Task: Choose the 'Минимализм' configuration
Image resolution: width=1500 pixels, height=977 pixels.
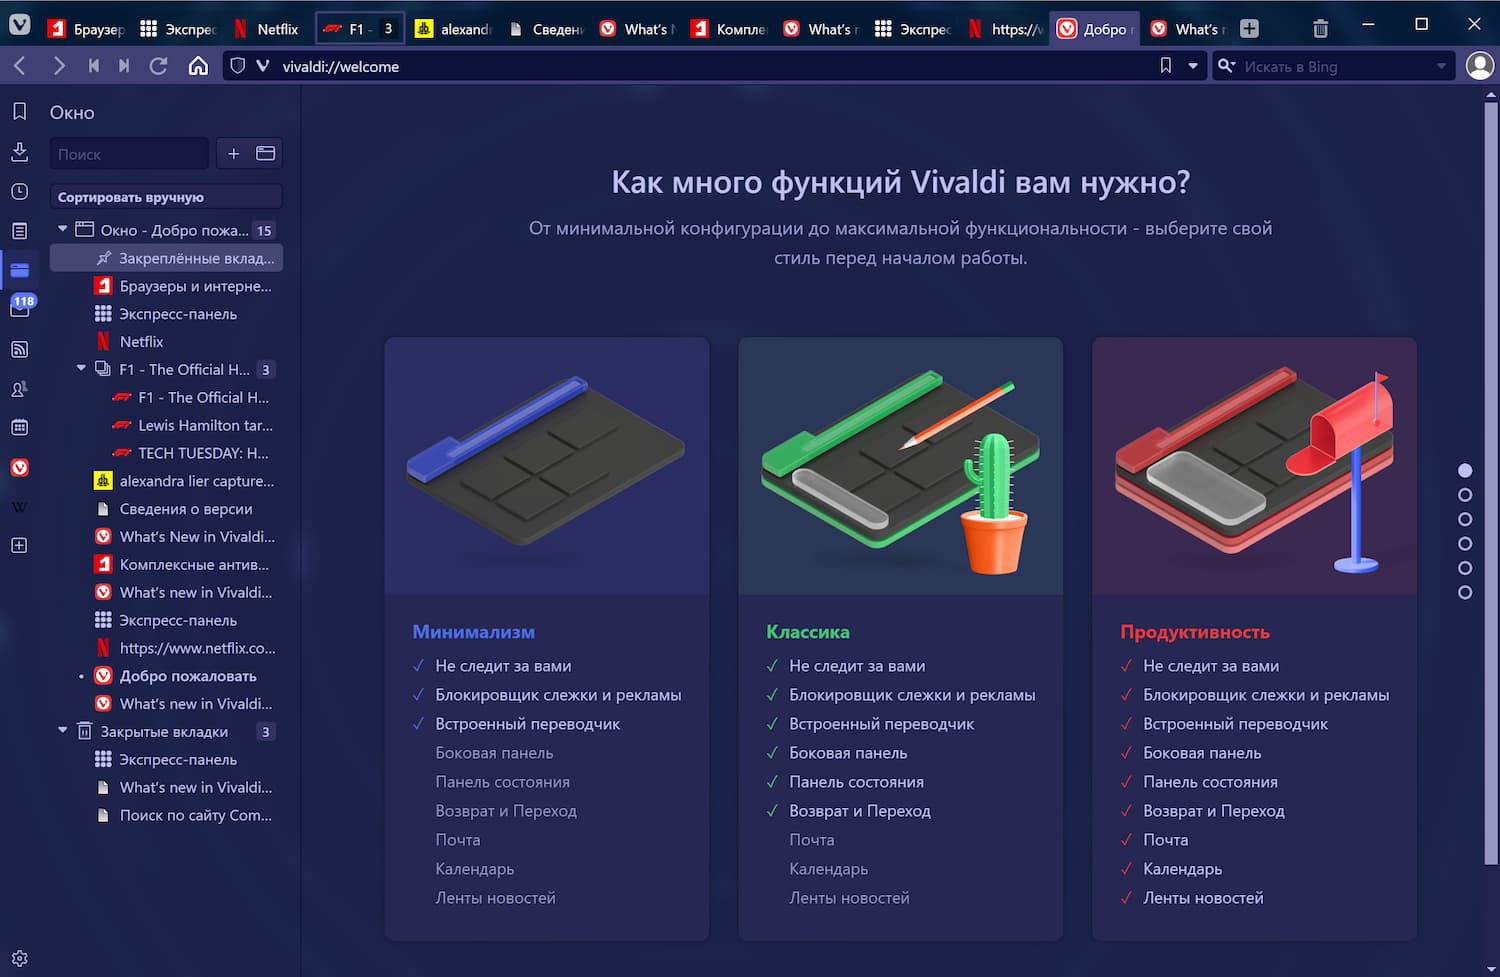Action: click(x=547, y=639)
